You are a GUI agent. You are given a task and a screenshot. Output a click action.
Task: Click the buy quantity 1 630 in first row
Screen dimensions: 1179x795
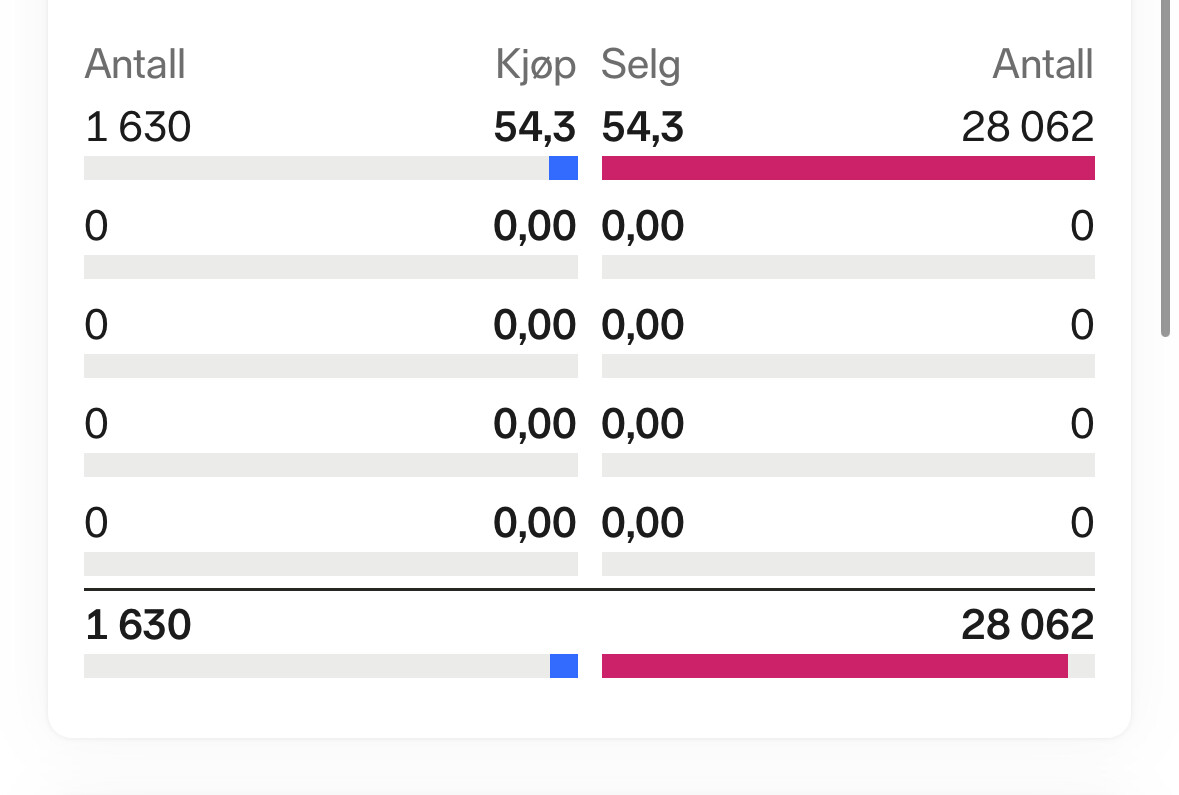click(x=138, y=126)
